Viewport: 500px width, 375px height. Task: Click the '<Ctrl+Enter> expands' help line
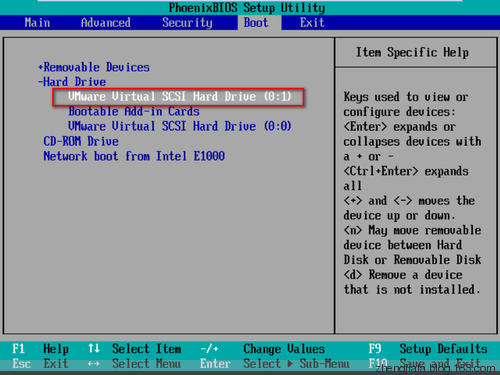pyautogui.click(x=406, y=171)
